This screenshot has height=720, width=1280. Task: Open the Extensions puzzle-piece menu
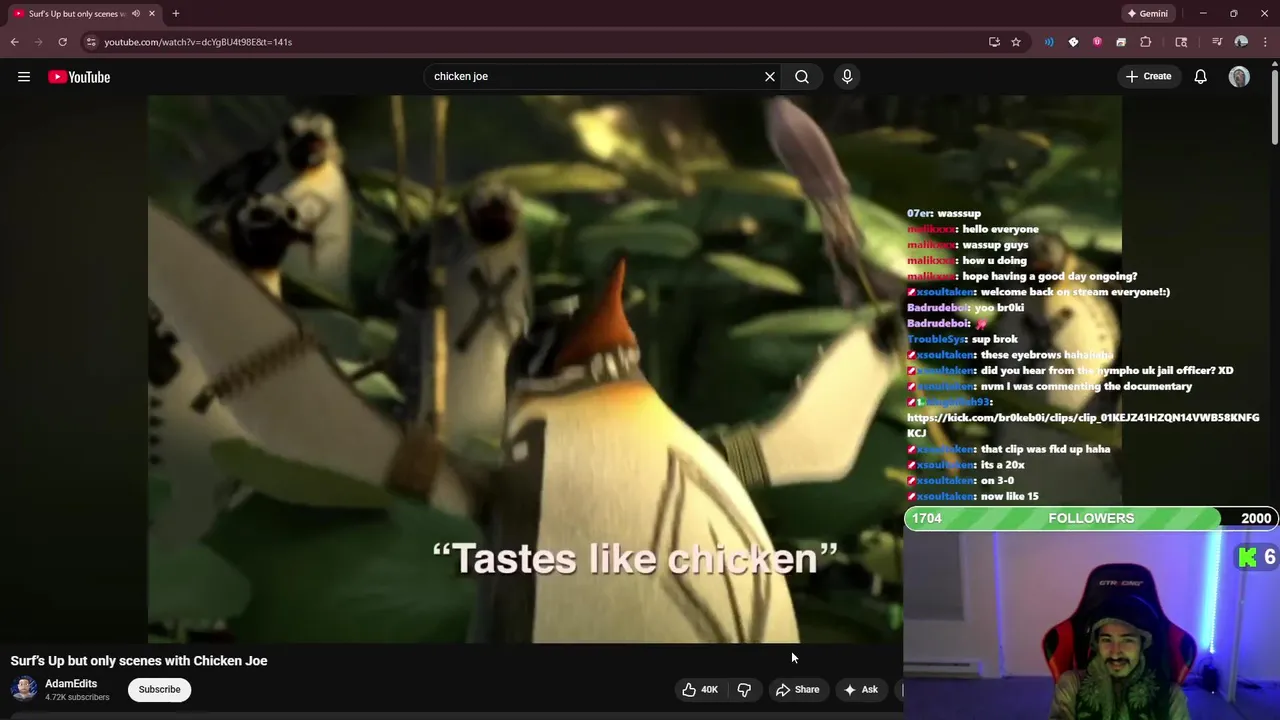pyautogui.click(x=1146, y=42)
